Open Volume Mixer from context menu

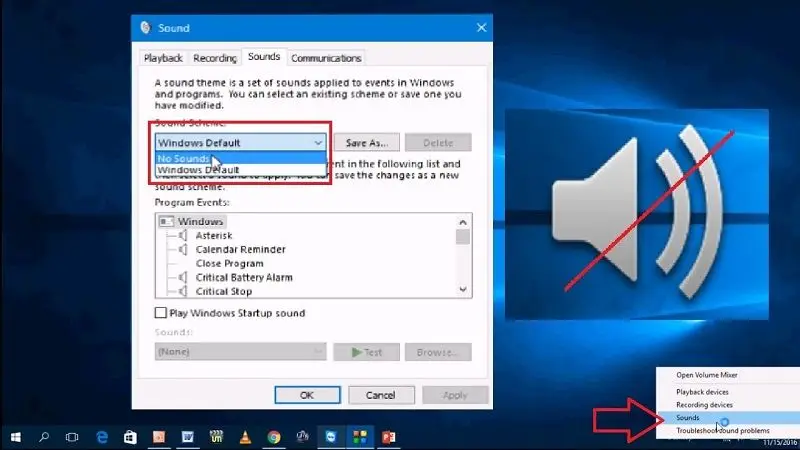tap(707, 375)
